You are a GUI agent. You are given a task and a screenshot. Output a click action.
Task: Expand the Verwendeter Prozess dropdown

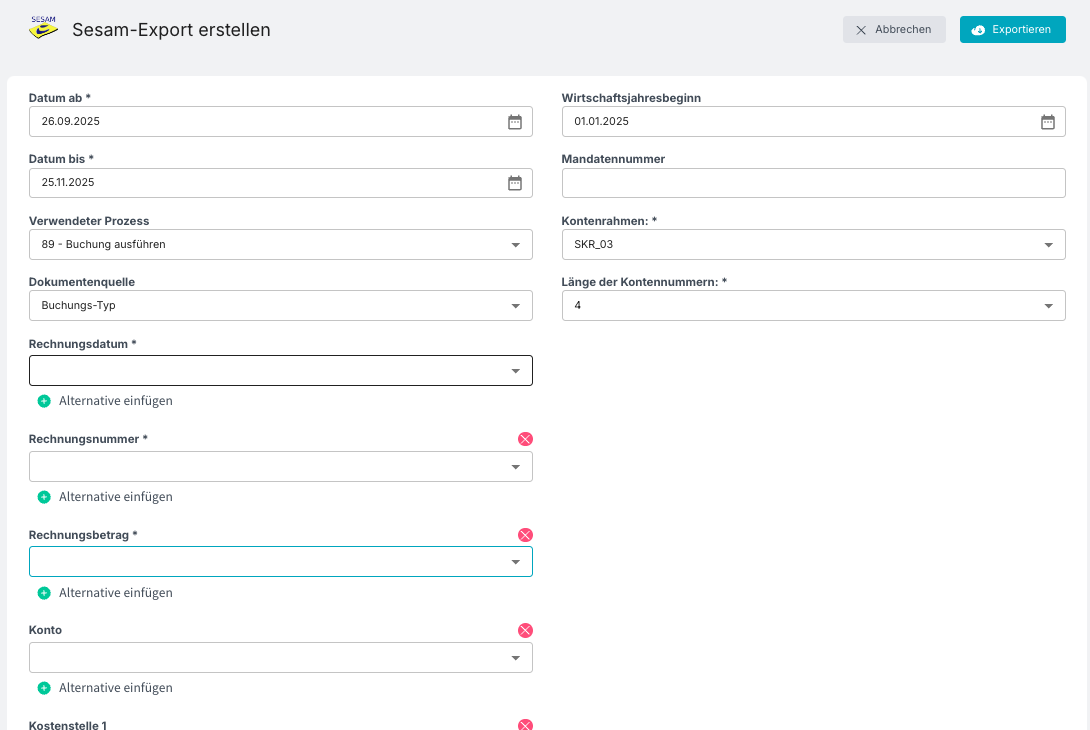tap(515, 245)
